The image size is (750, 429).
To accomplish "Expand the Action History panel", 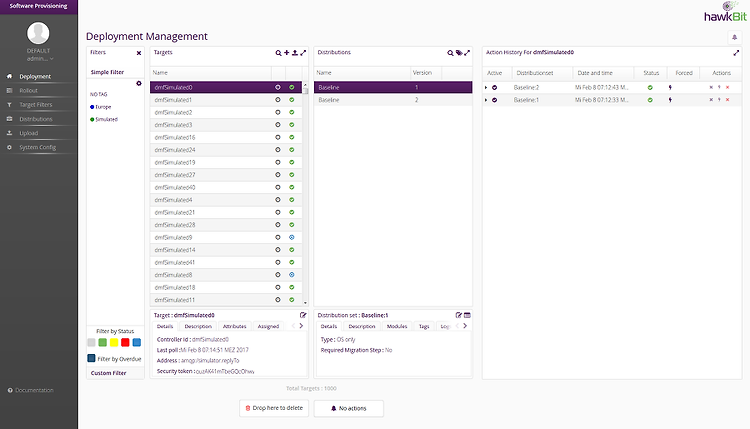I will tap(736, 53).
